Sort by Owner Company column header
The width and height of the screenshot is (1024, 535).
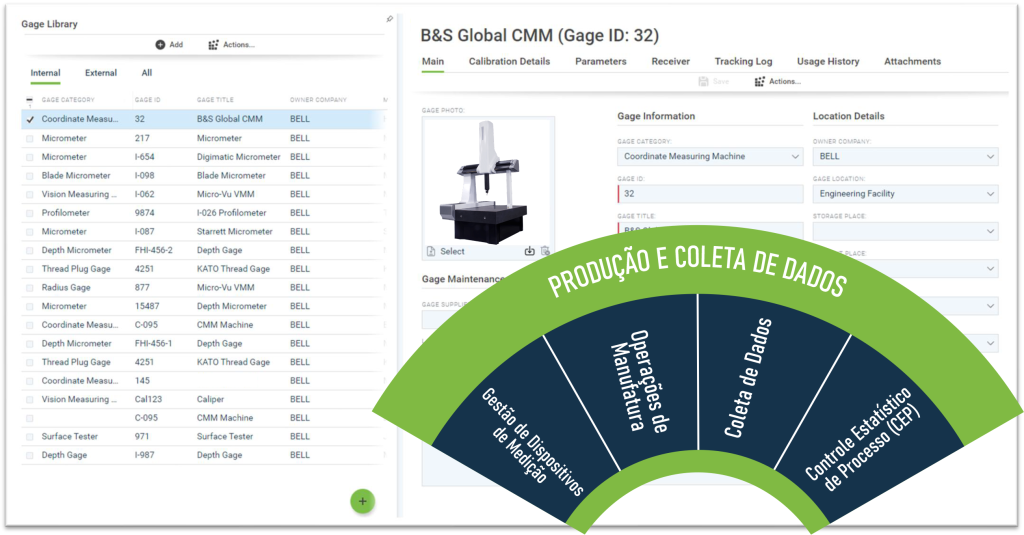[318, 100]
